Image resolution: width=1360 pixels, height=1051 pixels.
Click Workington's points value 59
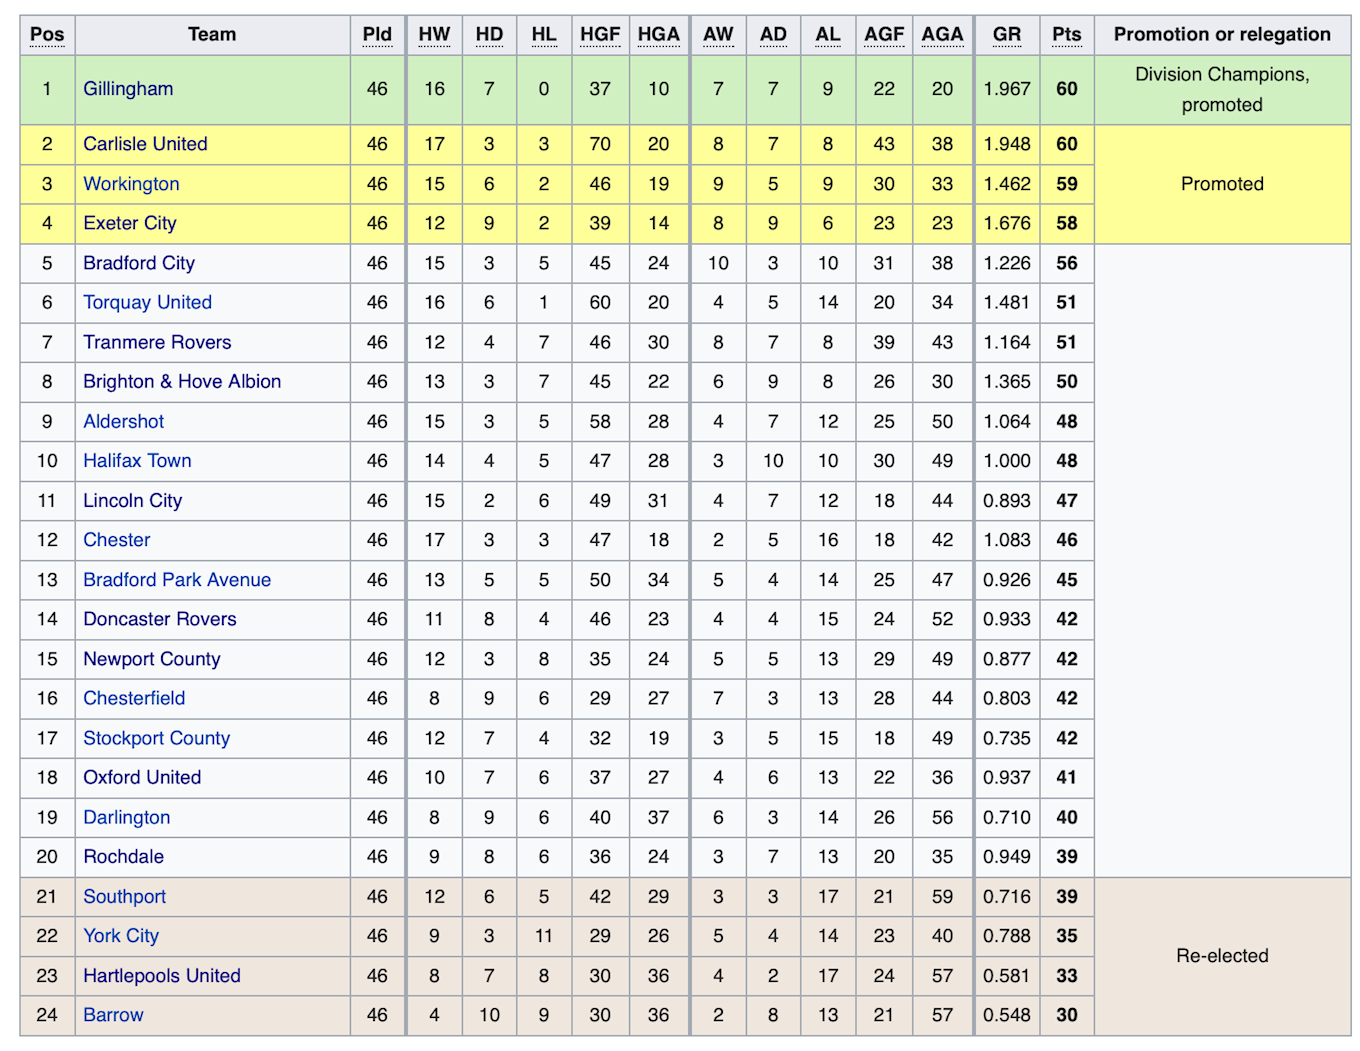pyautogui.click(x=1067, y=184)
